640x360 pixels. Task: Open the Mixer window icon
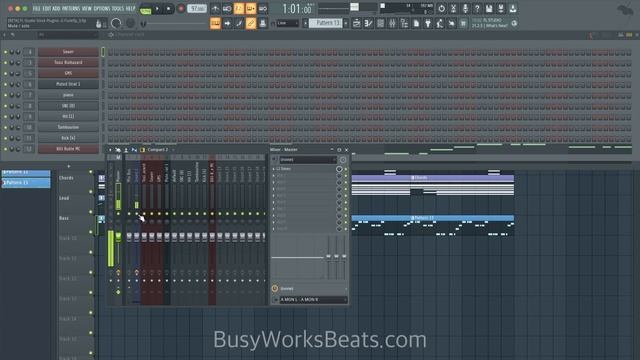392,24
